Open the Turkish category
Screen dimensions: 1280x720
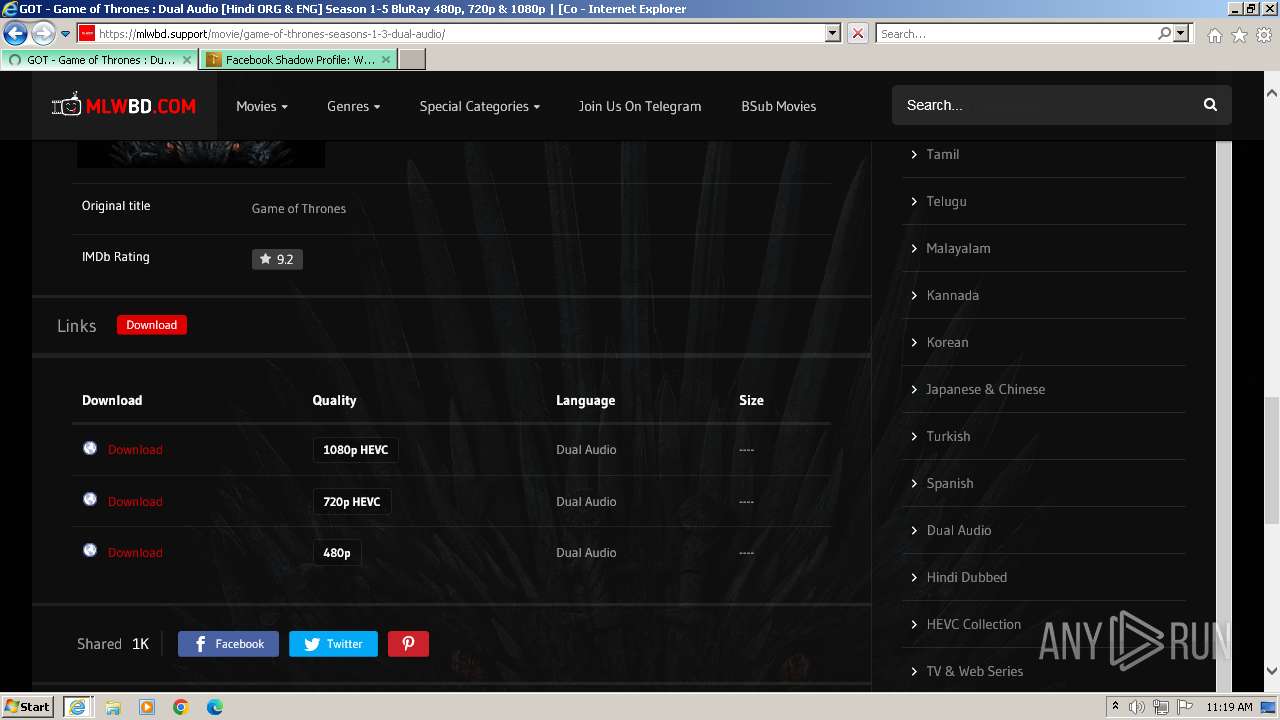[x=948, y=436]
